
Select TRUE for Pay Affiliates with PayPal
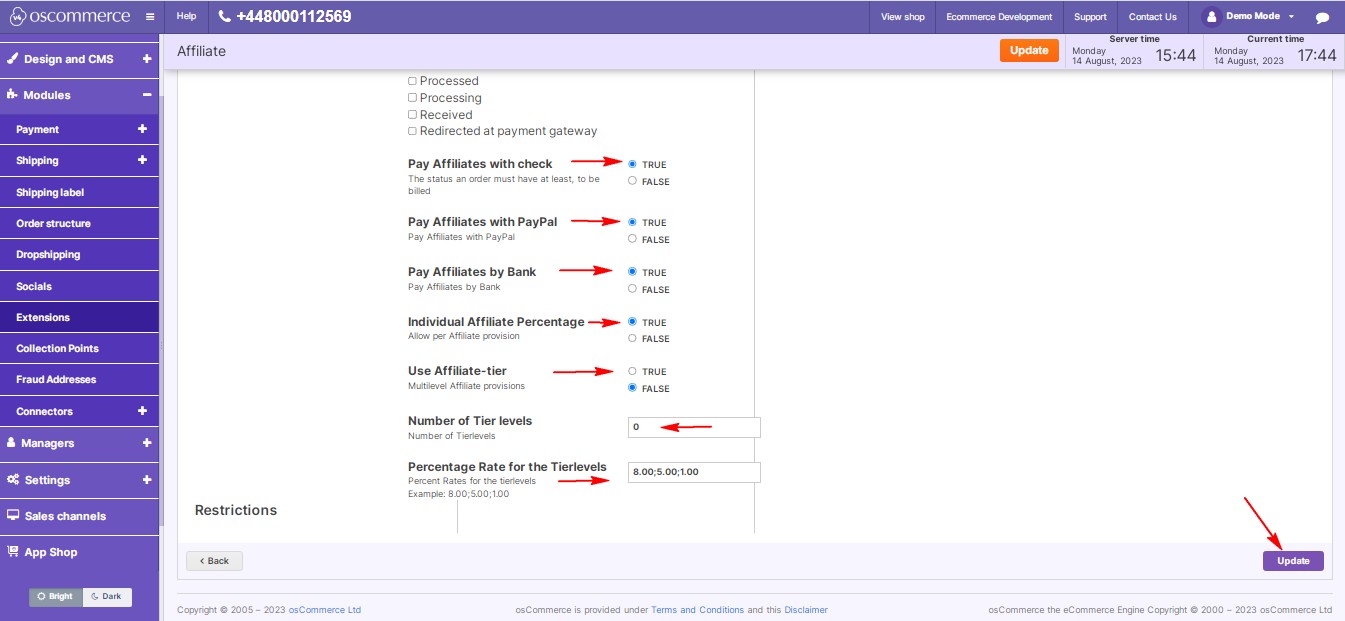[x=632, y=222]
